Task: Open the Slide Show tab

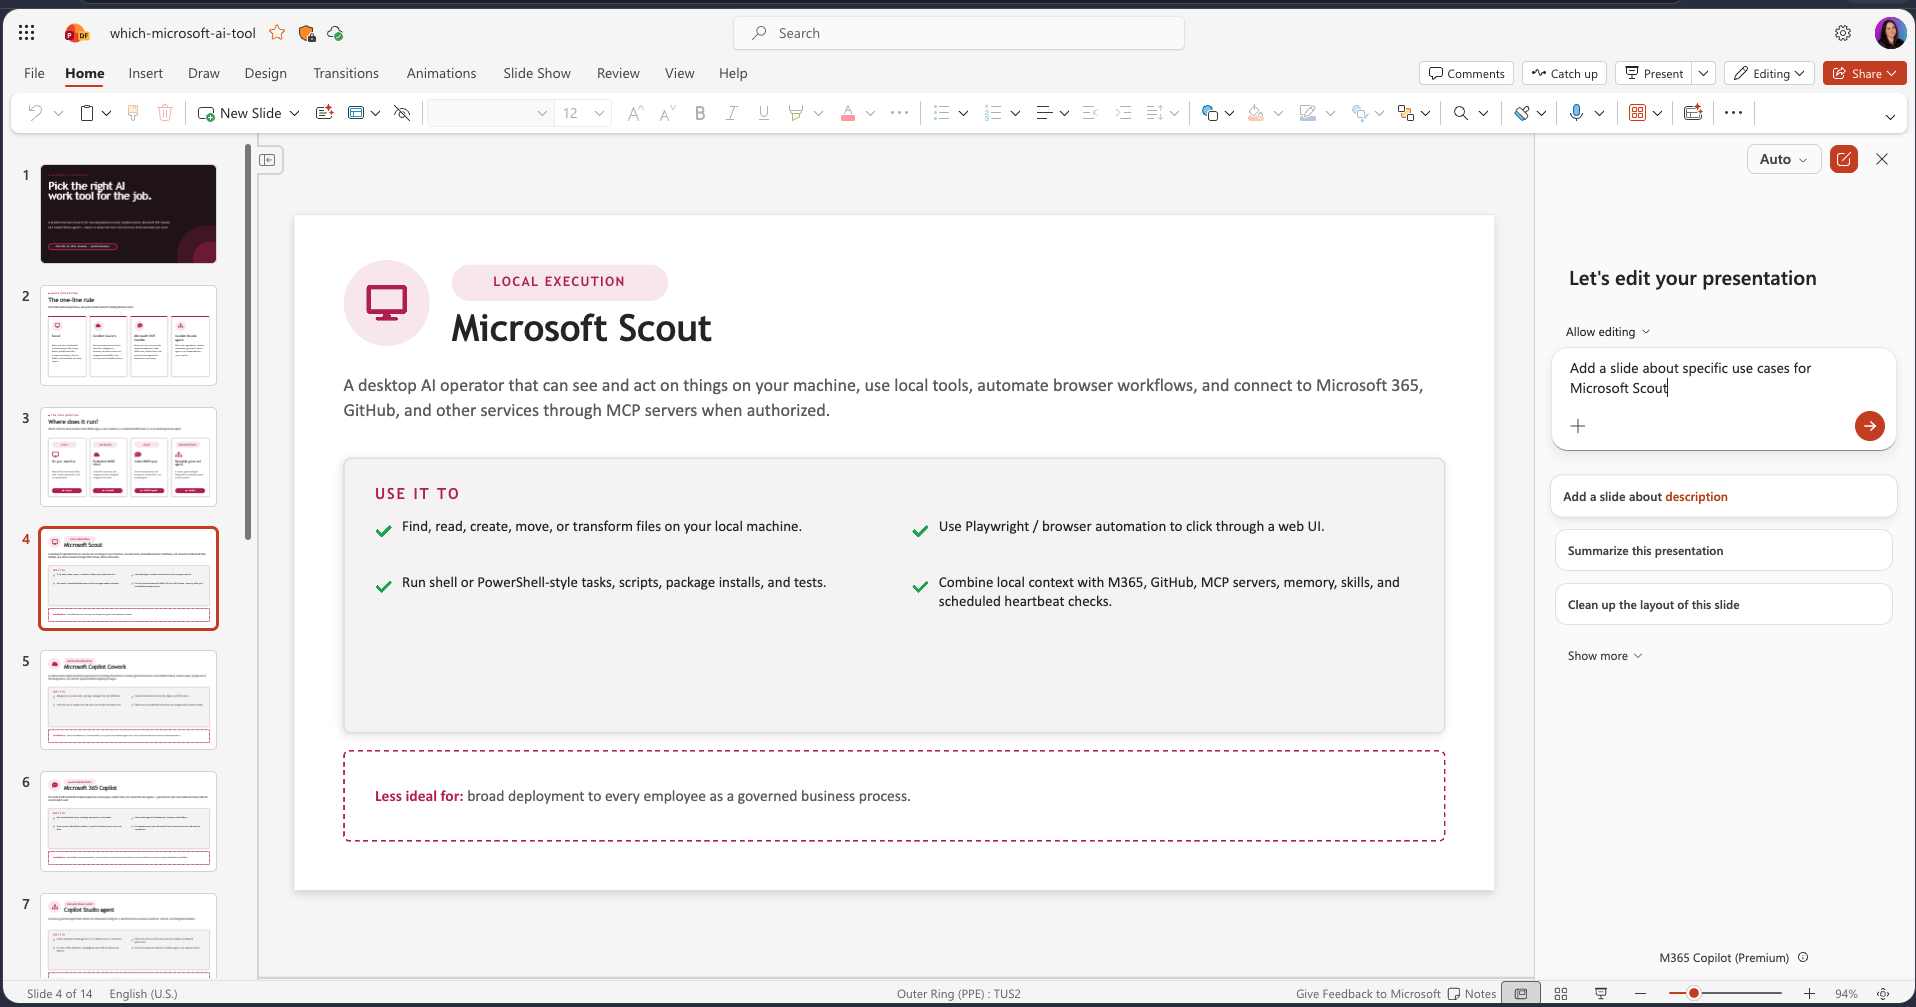Action: 537,73
